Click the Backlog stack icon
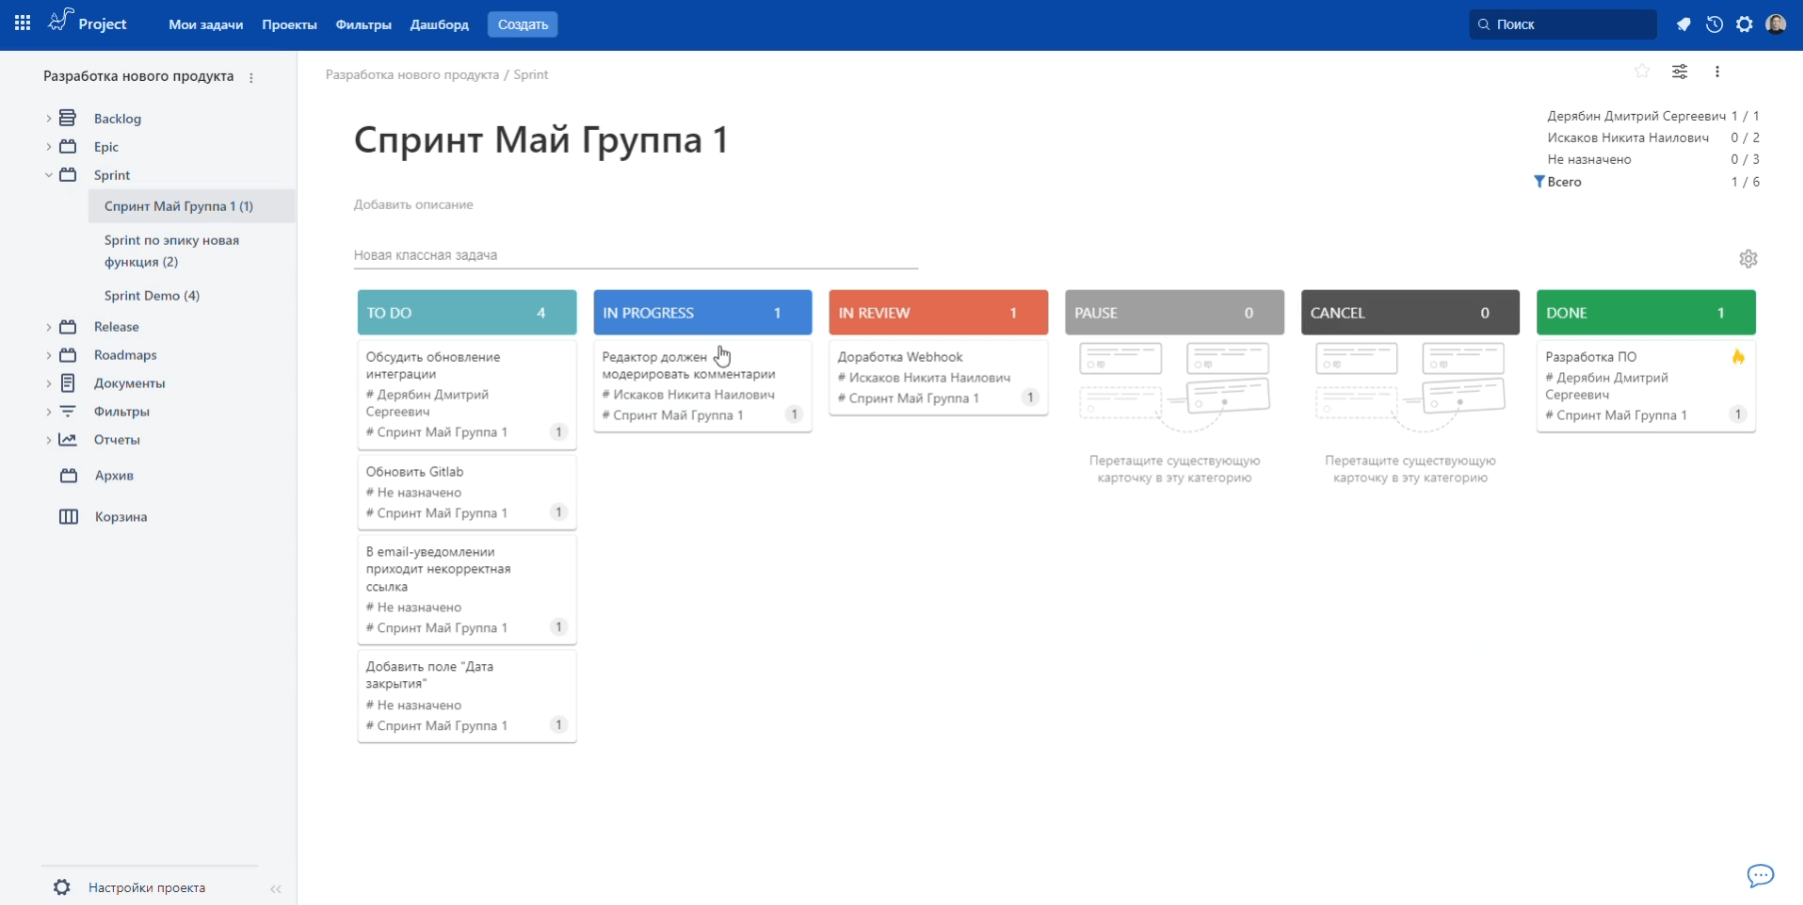 click(68, 118)
